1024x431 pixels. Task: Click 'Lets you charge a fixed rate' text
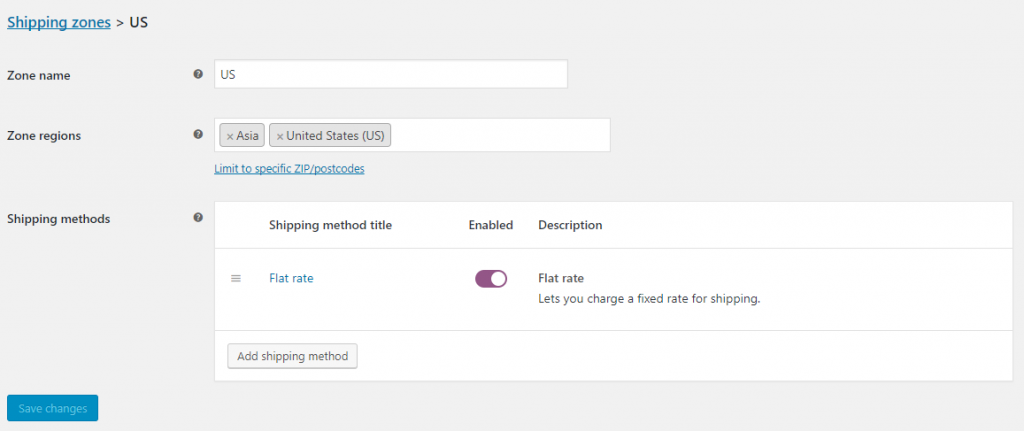click(x=650, y=300)
